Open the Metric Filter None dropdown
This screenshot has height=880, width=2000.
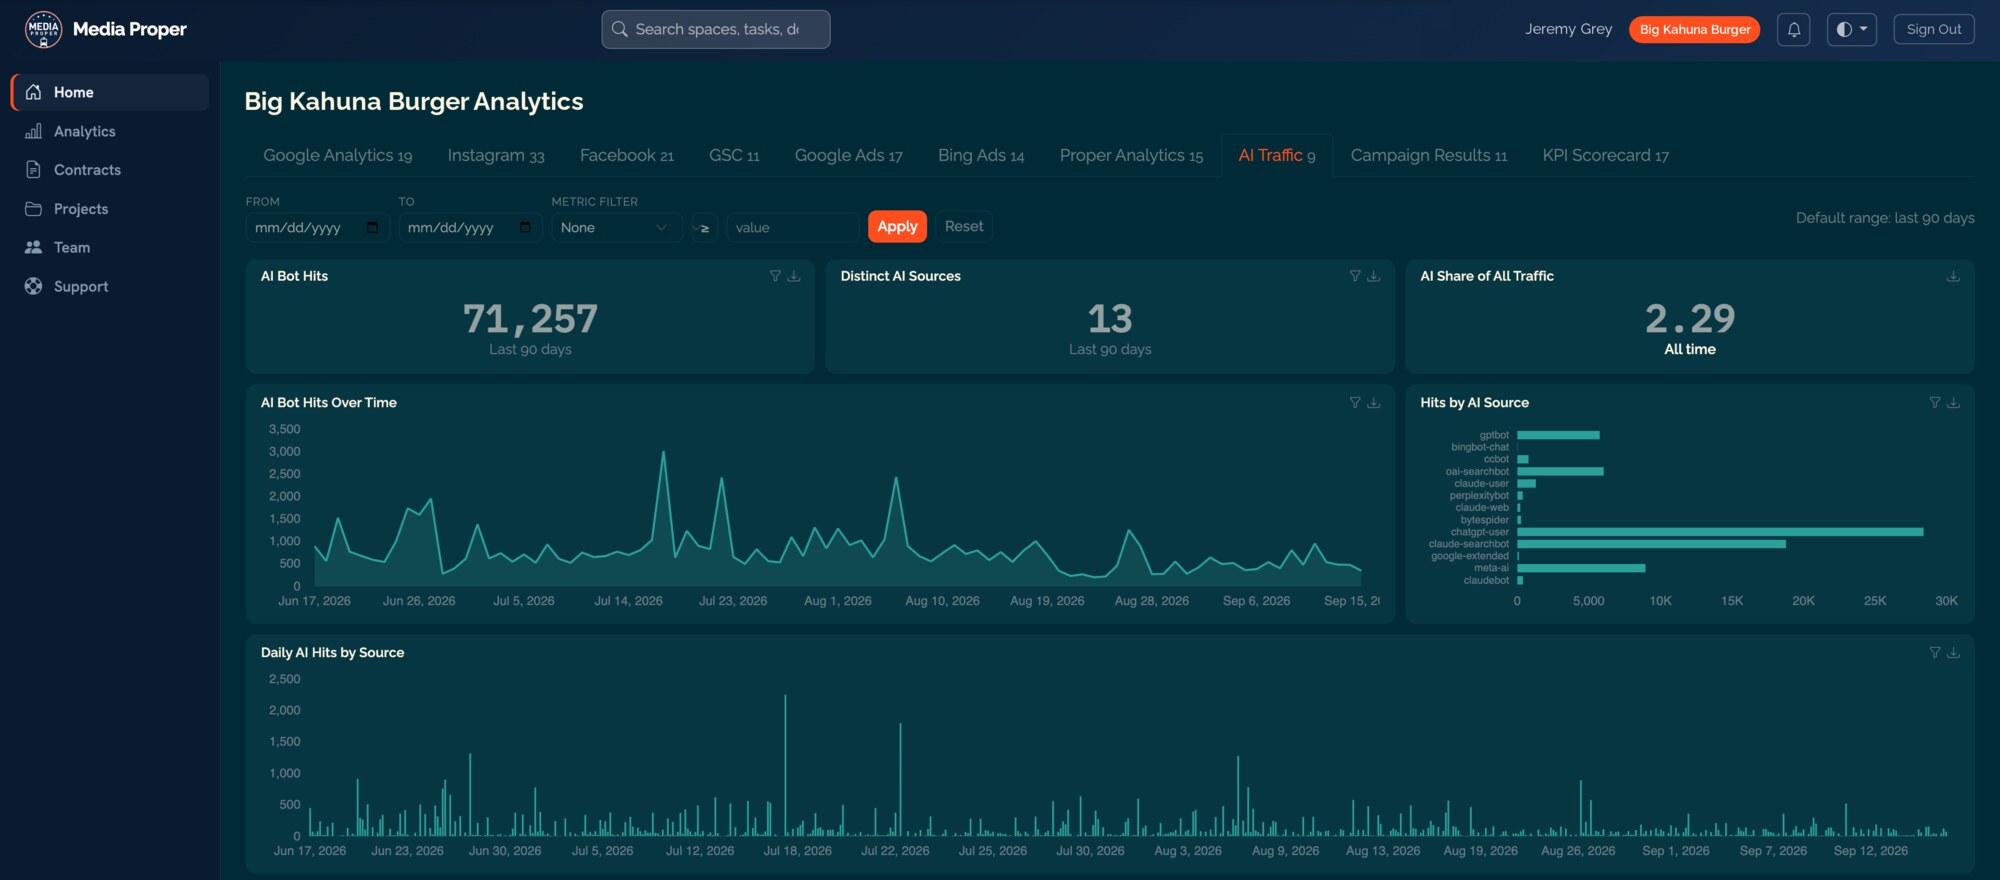pyautogui.click(x=616, y=227)
